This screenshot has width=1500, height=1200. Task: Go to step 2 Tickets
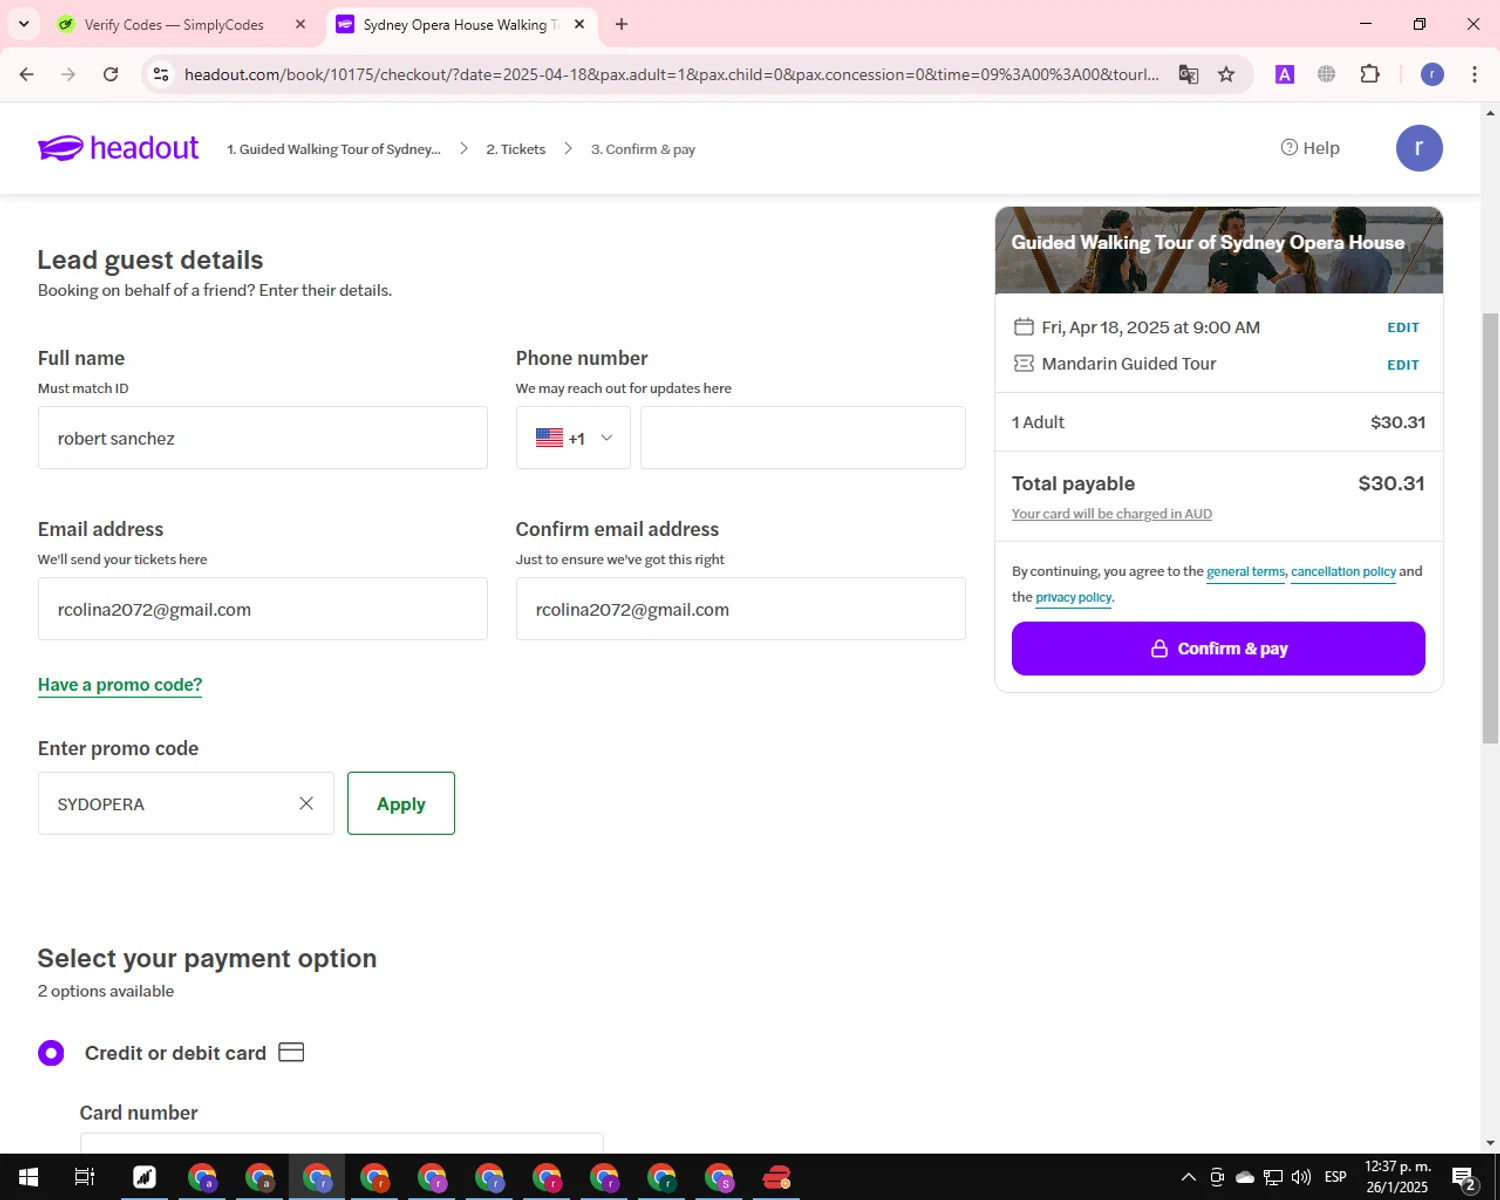pos(516,149)
